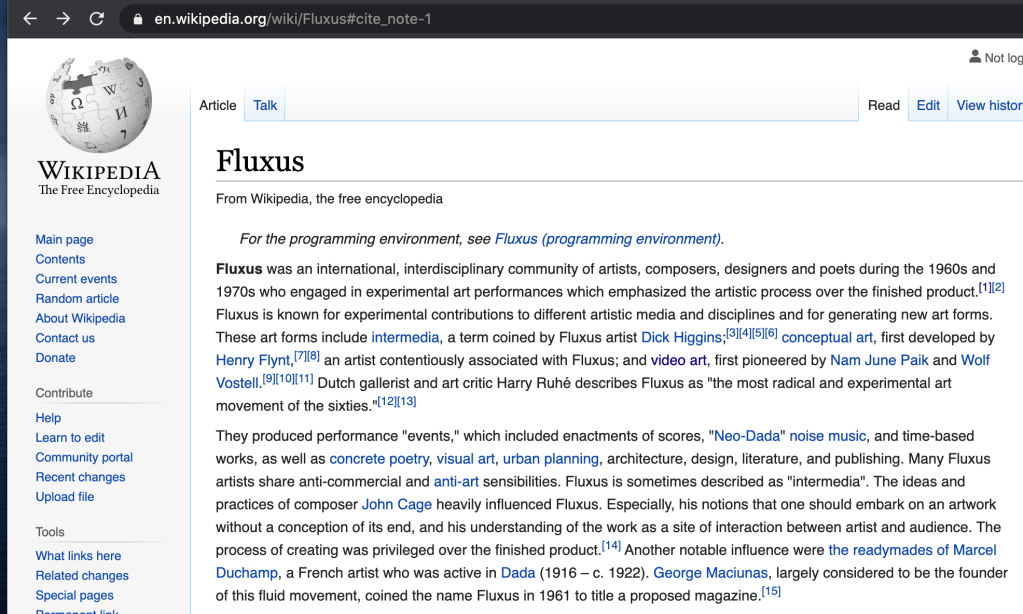Open What links here in Tools
1023x614 pixels.
coord(78,556)
